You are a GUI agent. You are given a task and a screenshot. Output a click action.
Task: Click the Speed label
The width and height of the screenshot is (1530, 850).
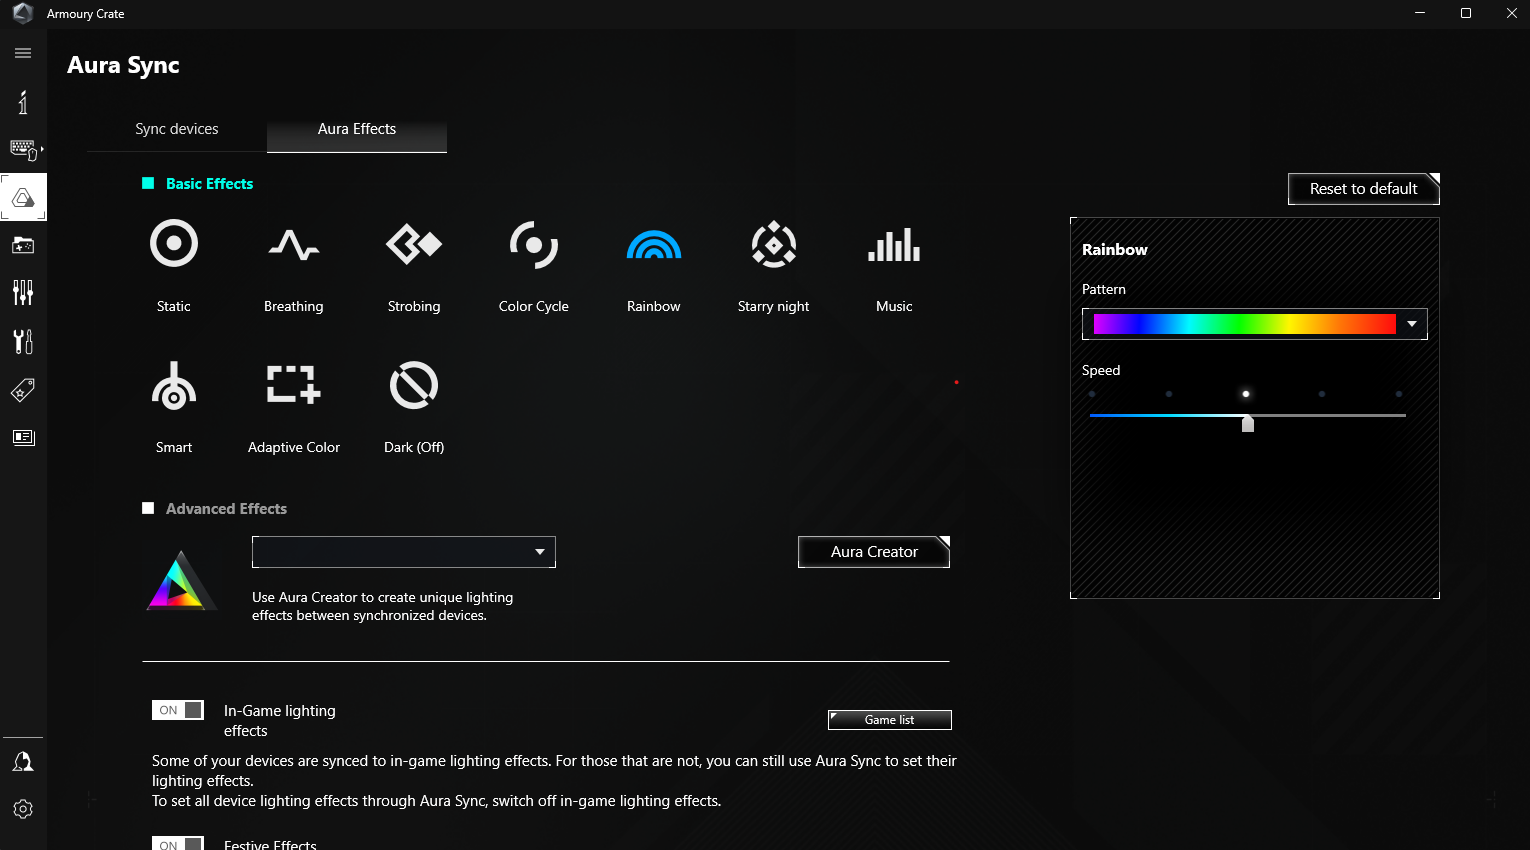(1101, 370)
